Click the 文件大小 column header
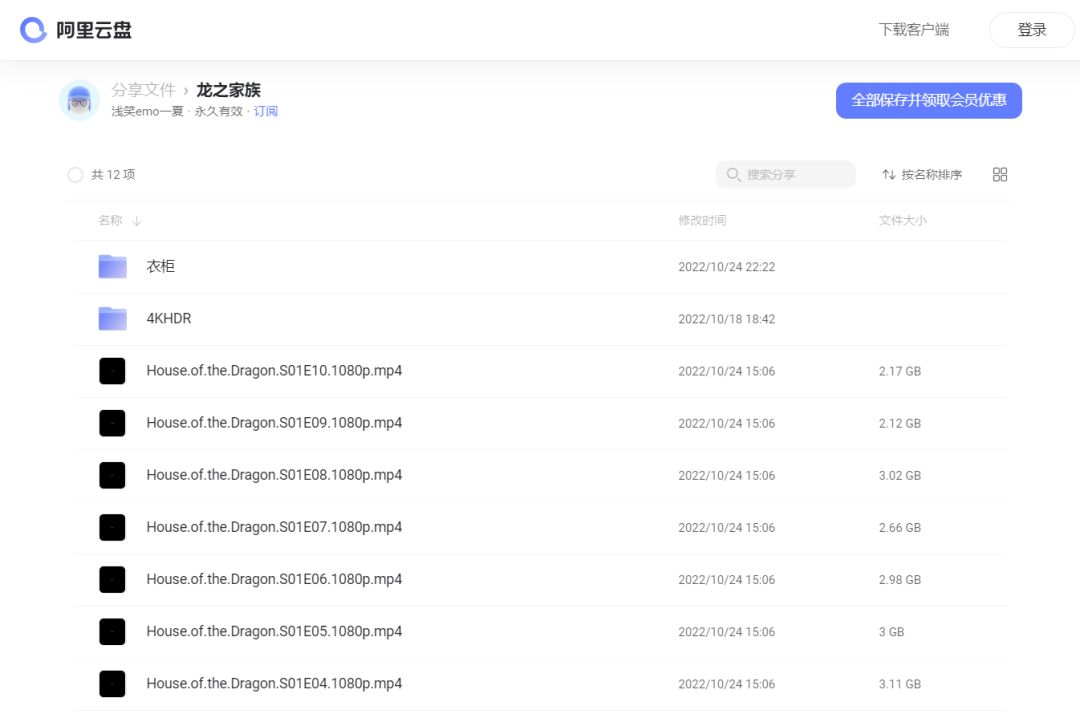This screenshot has height=714, width=1080. tap(902, 221)
